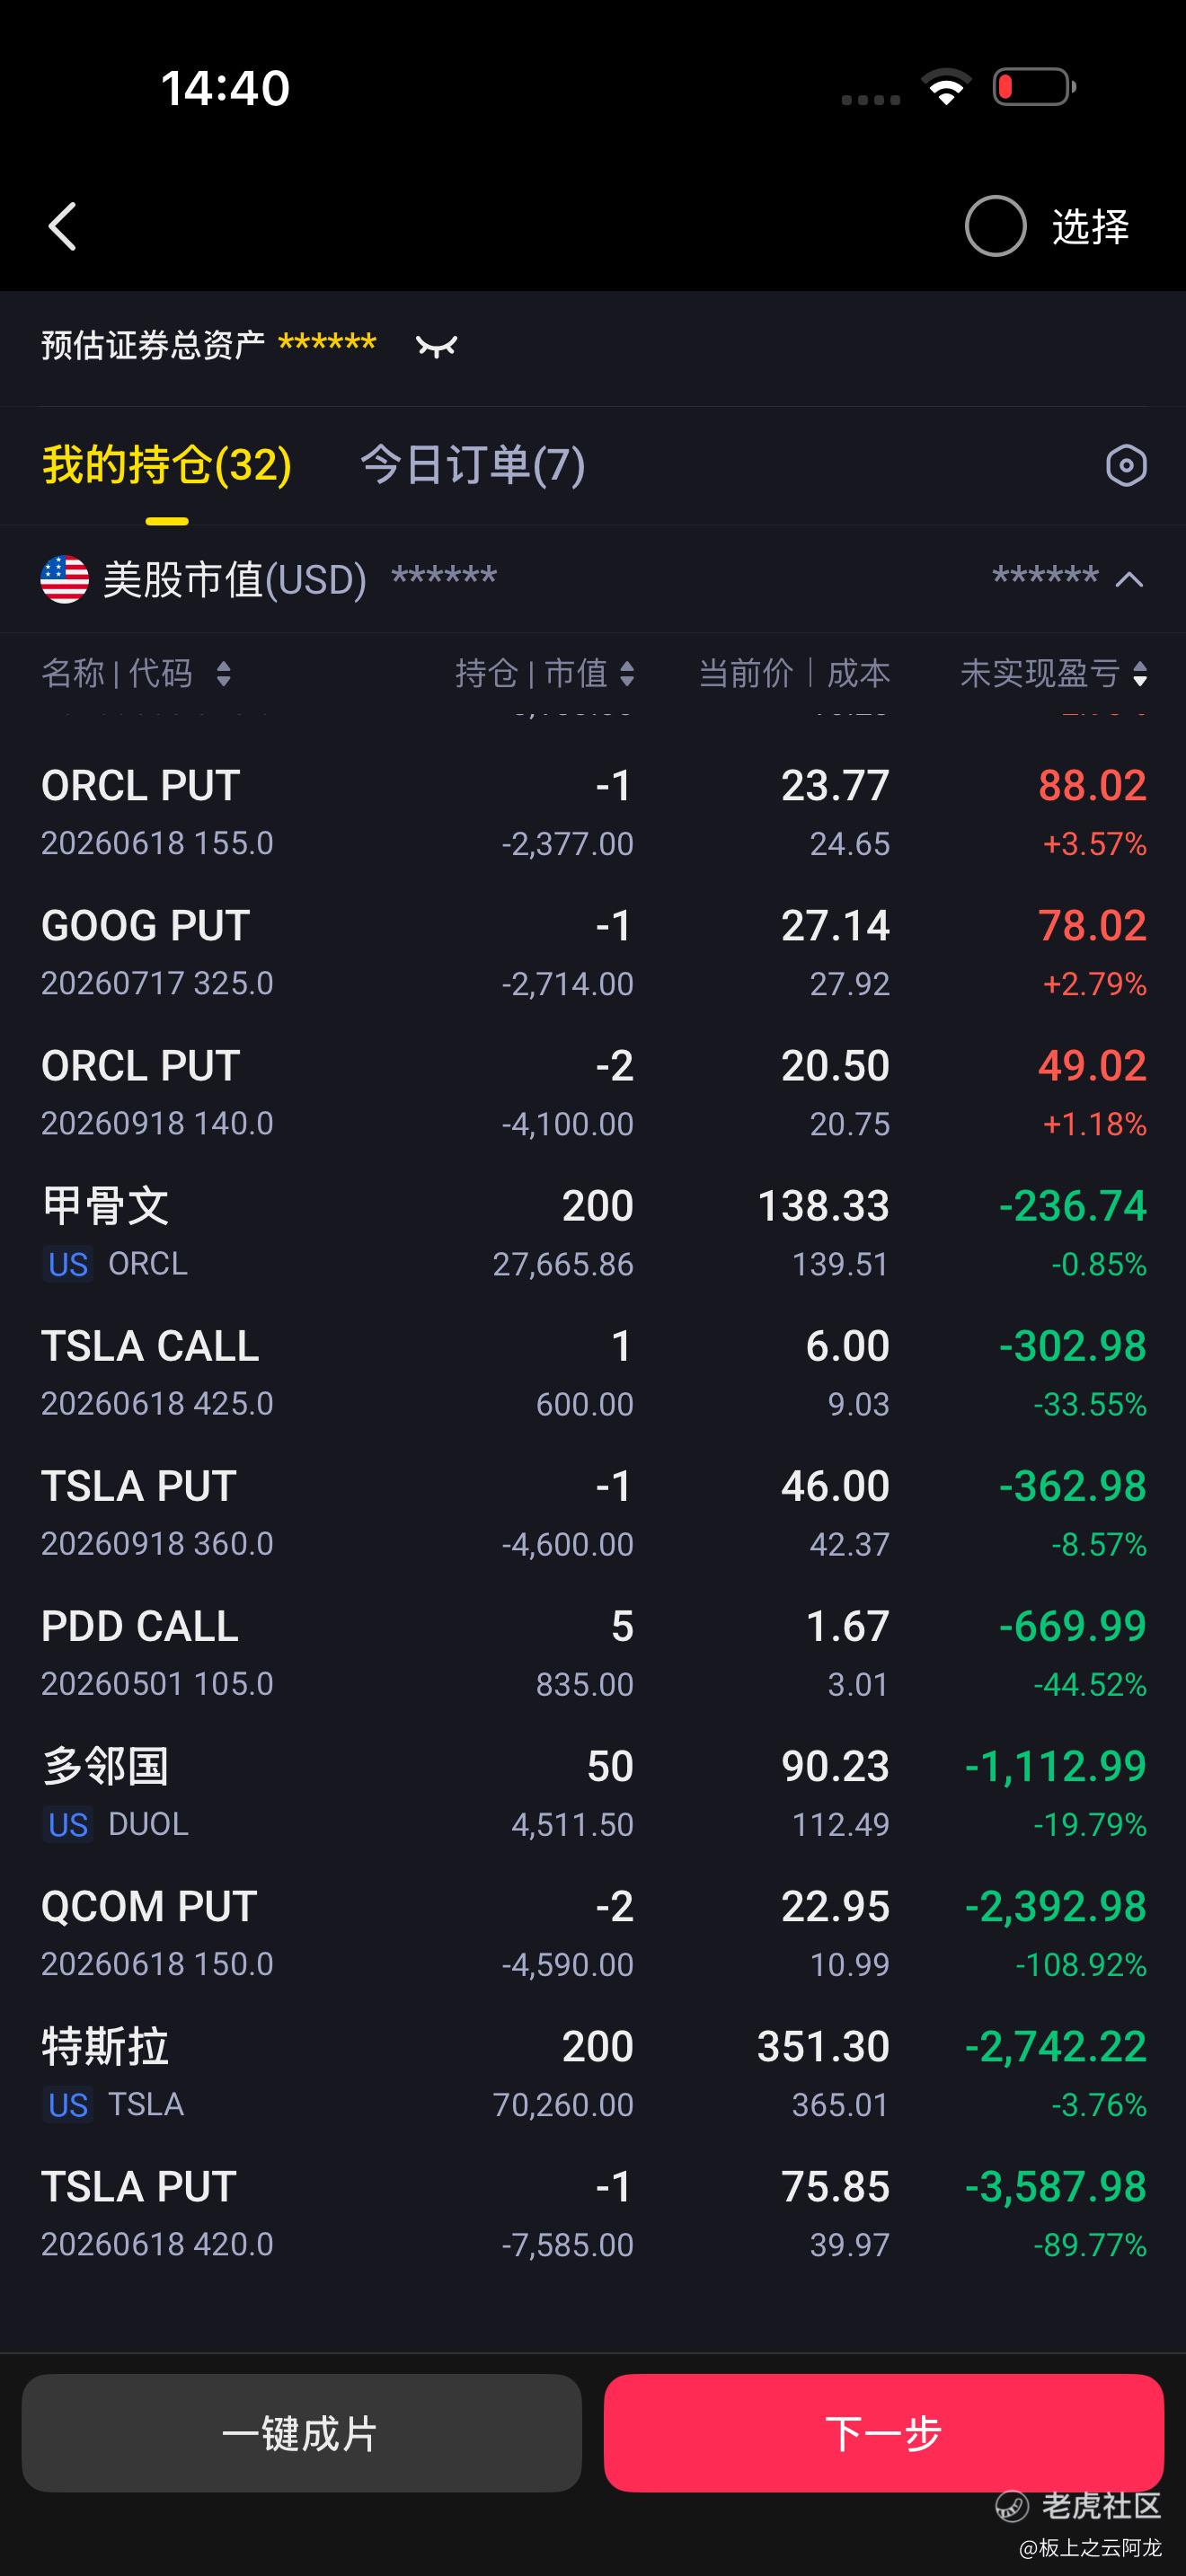The height and width of the screenshot is (2576, 1186).
Task: Switch to 我的持仓(32) tab
Action: 166,466
